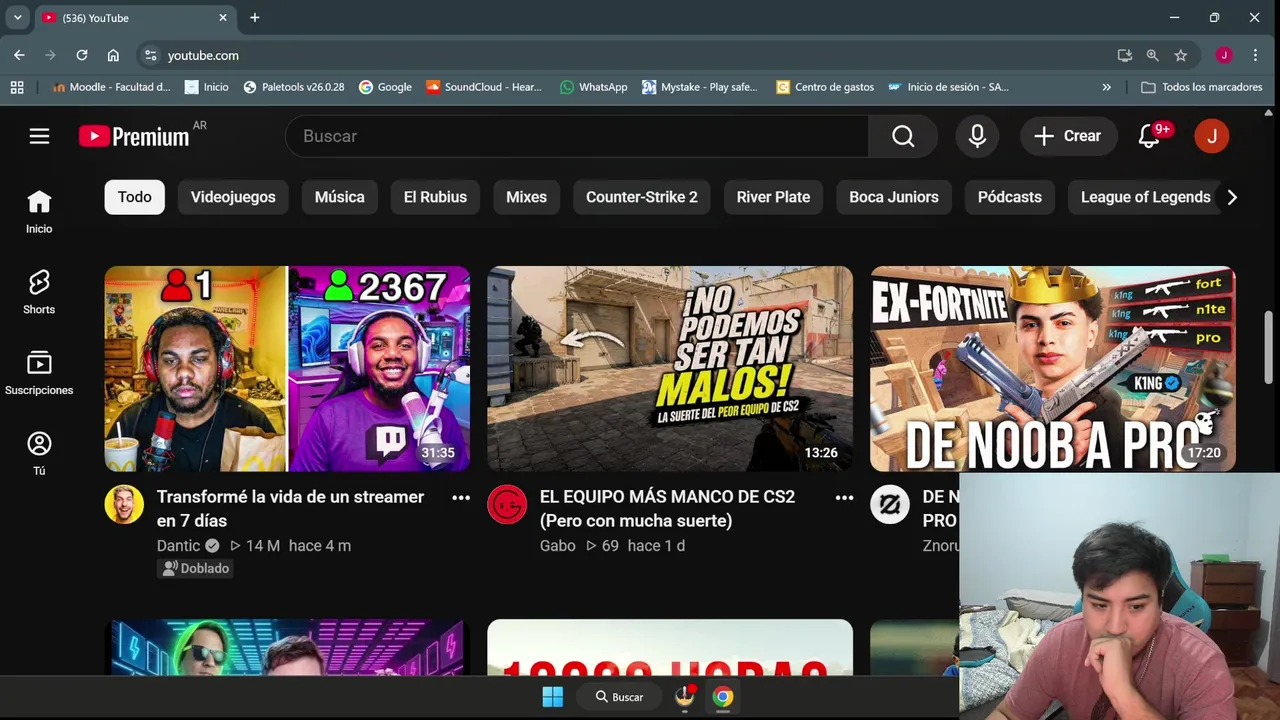Go back in browser history
Image resolution: width=1280 pixels, height=720 pixels.
click(19, 55)
